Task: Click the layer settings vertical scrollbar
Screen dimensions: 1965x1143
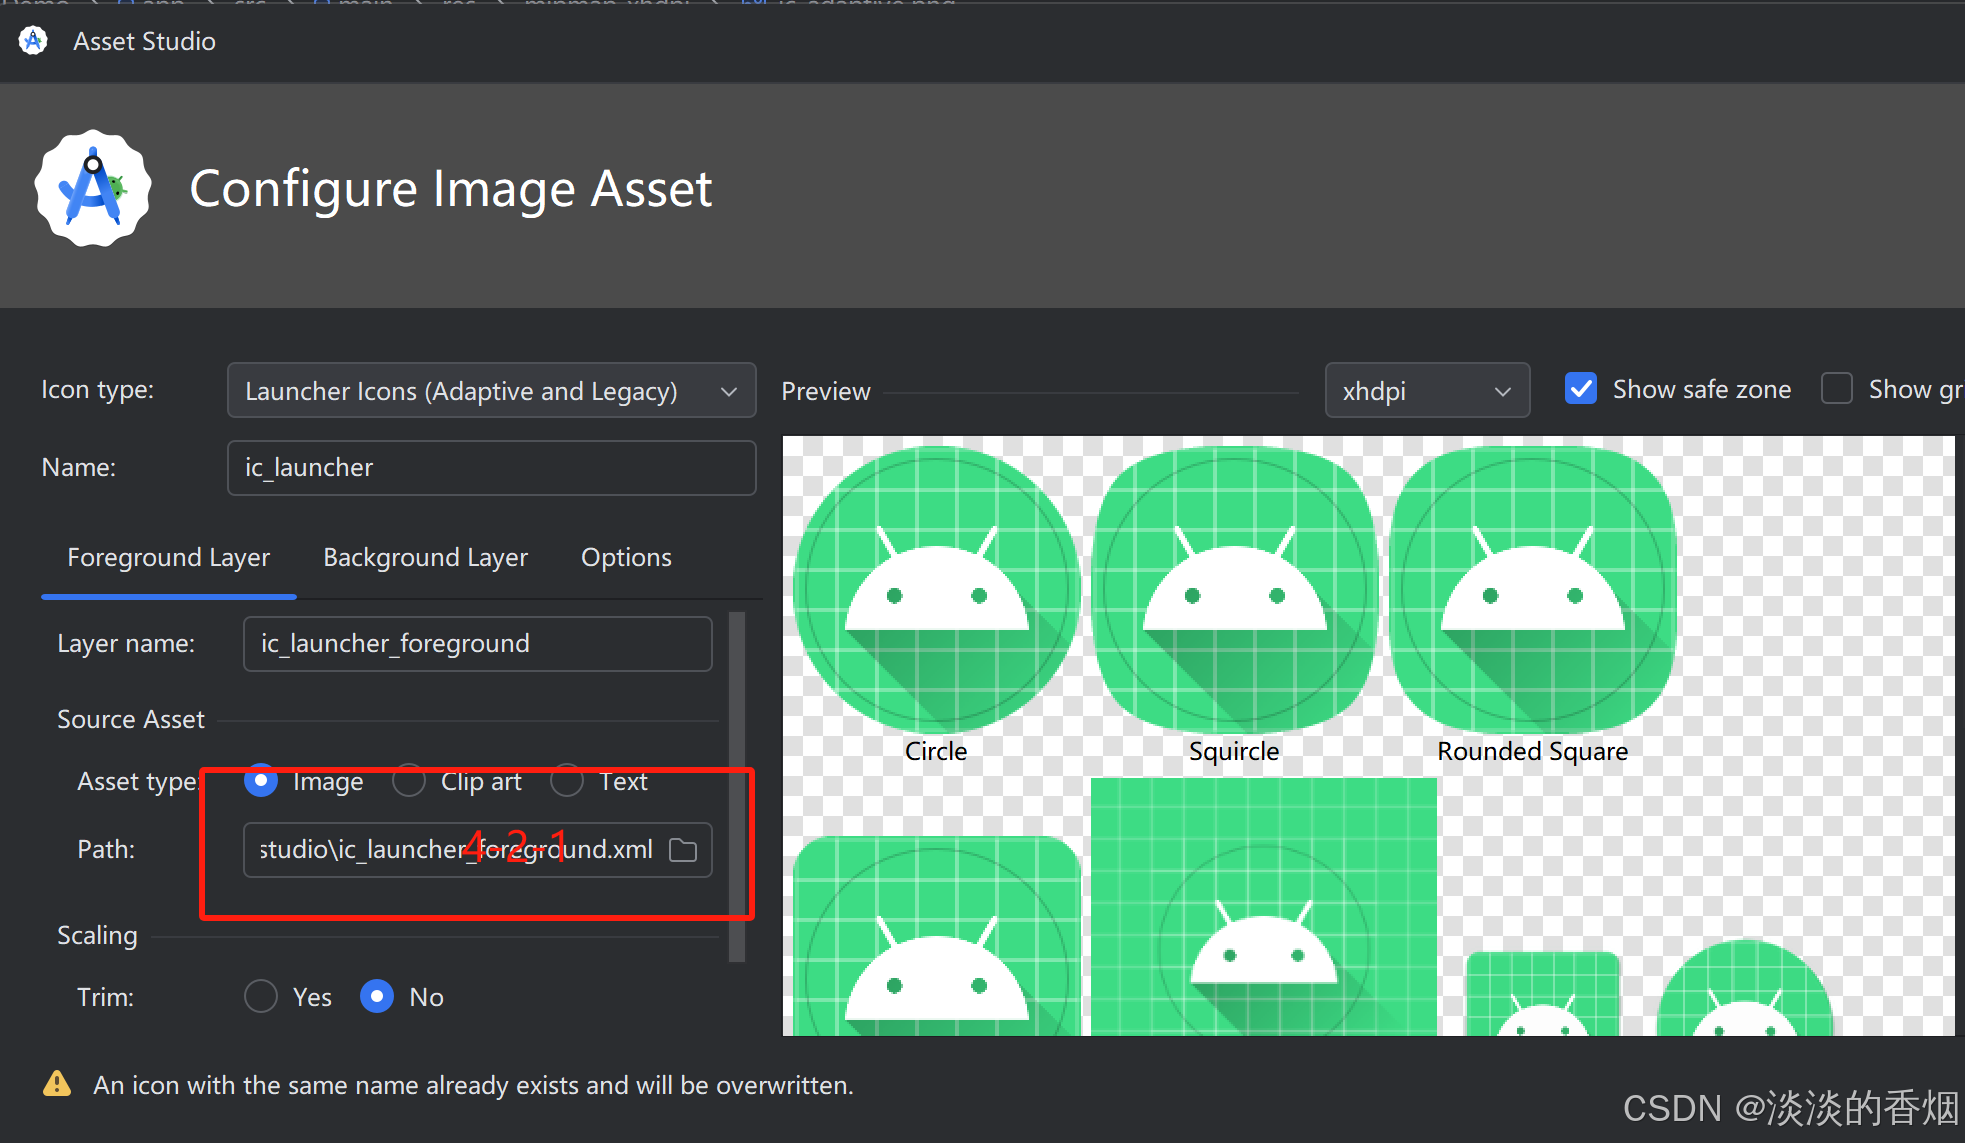Action: point(737,786)
